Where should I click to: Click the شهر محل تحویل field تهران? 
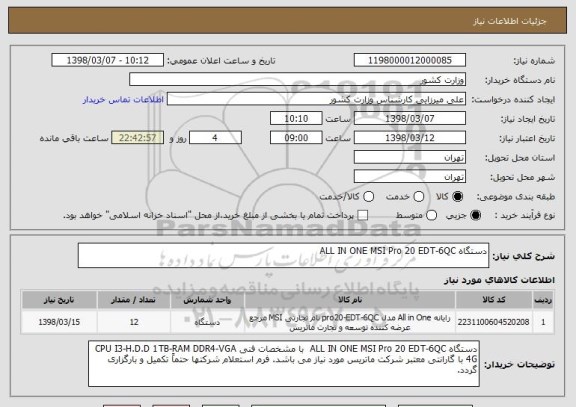click(x=410, y=177)
